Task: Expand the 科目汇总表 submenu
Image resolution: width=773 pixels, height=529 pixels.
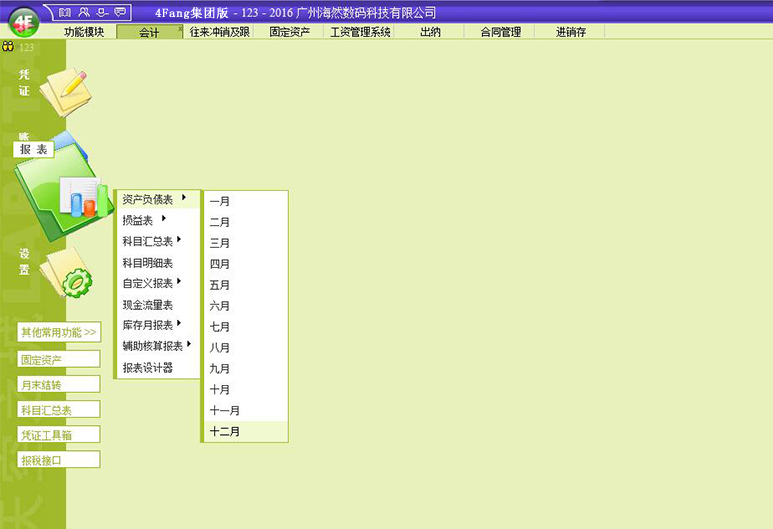Action: 150,241
